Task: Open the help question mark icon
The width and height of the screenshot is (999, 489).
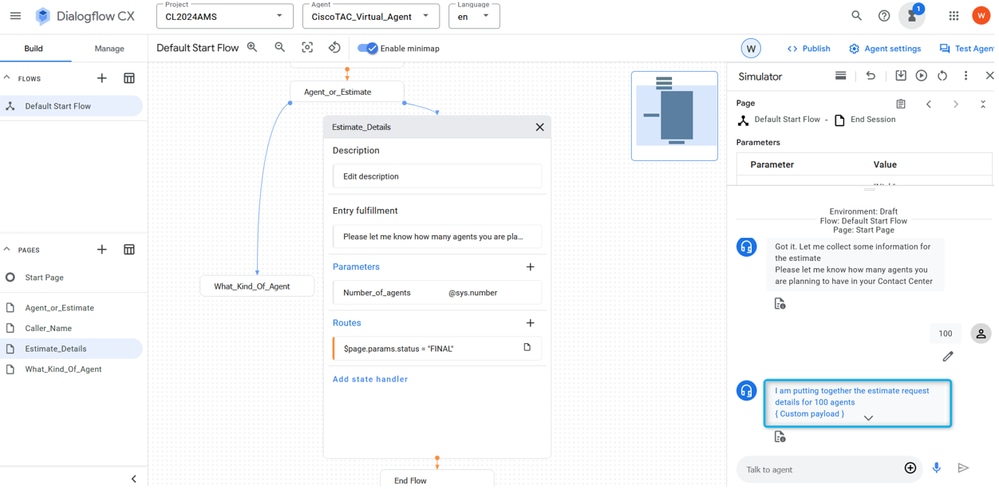Action: click(884, 16)
